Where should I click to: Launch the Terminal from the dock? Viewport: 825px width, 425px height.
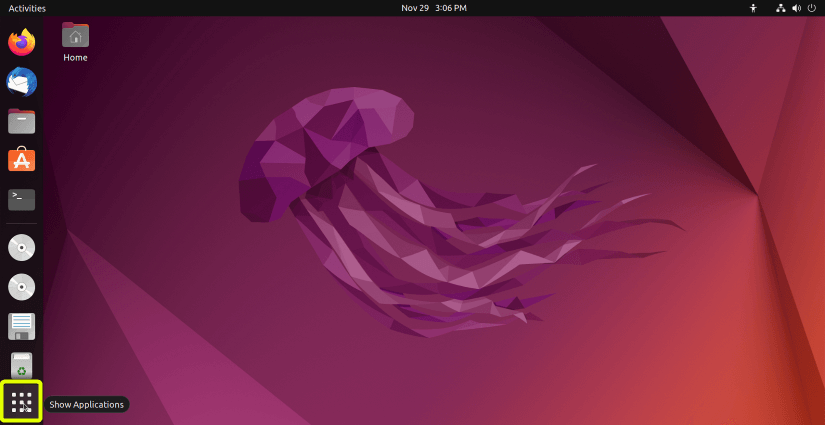pos(22,200)
